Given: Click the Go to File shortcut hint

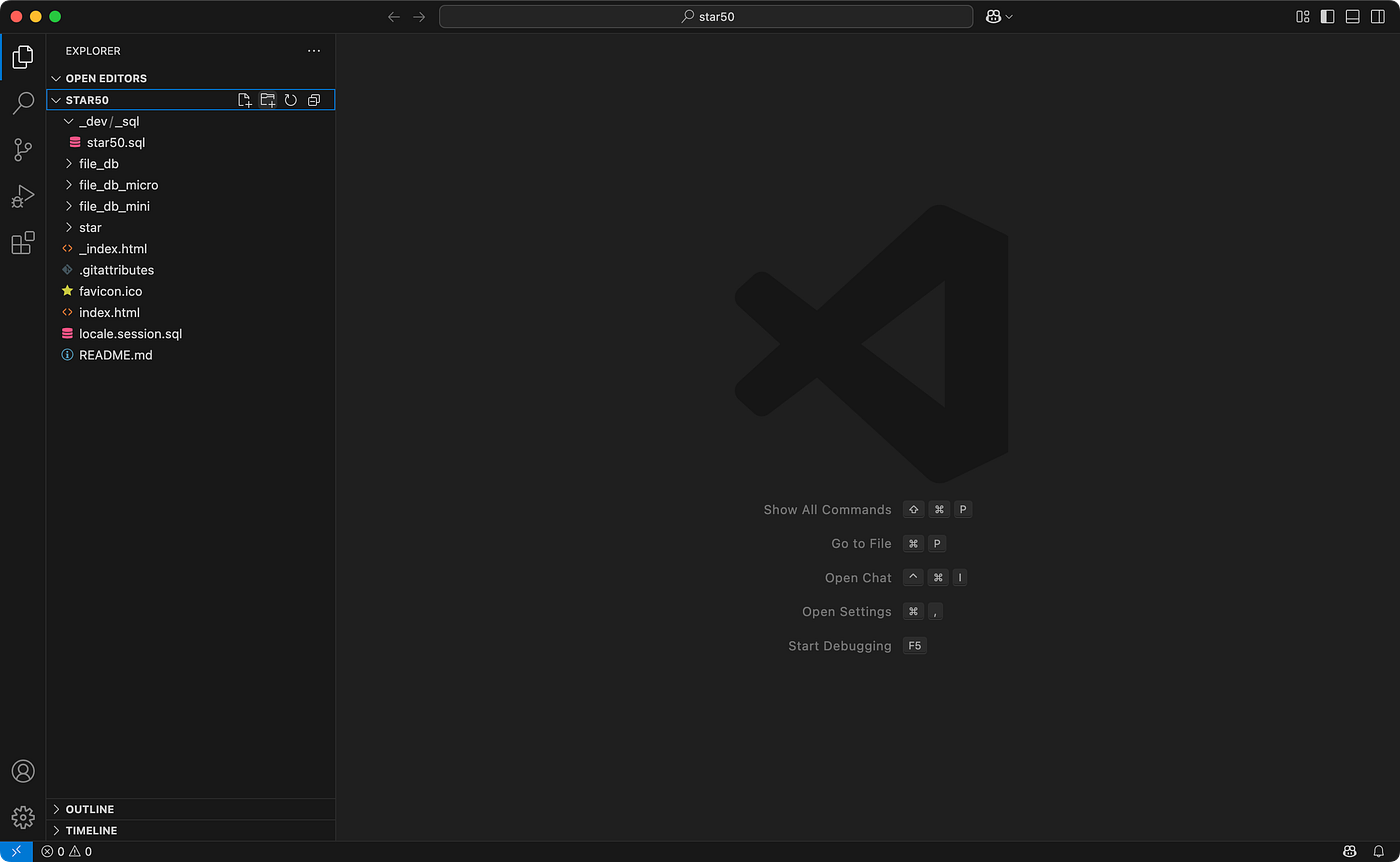Looking at the screenshot, I should click(x=889, y=544).
